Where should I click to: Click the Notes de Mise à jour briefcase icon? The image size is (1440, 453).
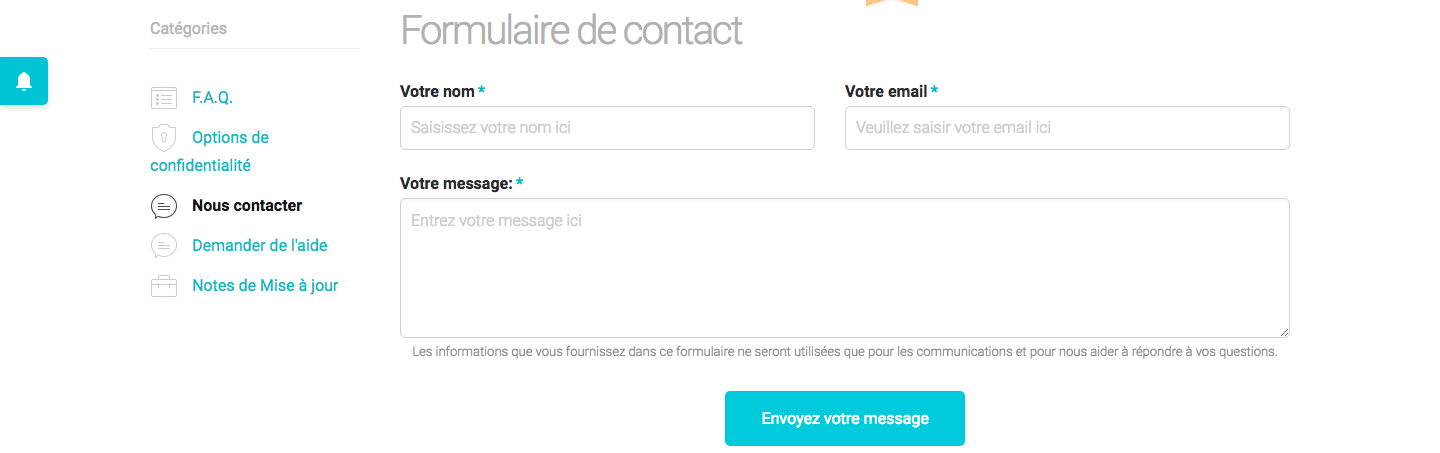(163, 286)
